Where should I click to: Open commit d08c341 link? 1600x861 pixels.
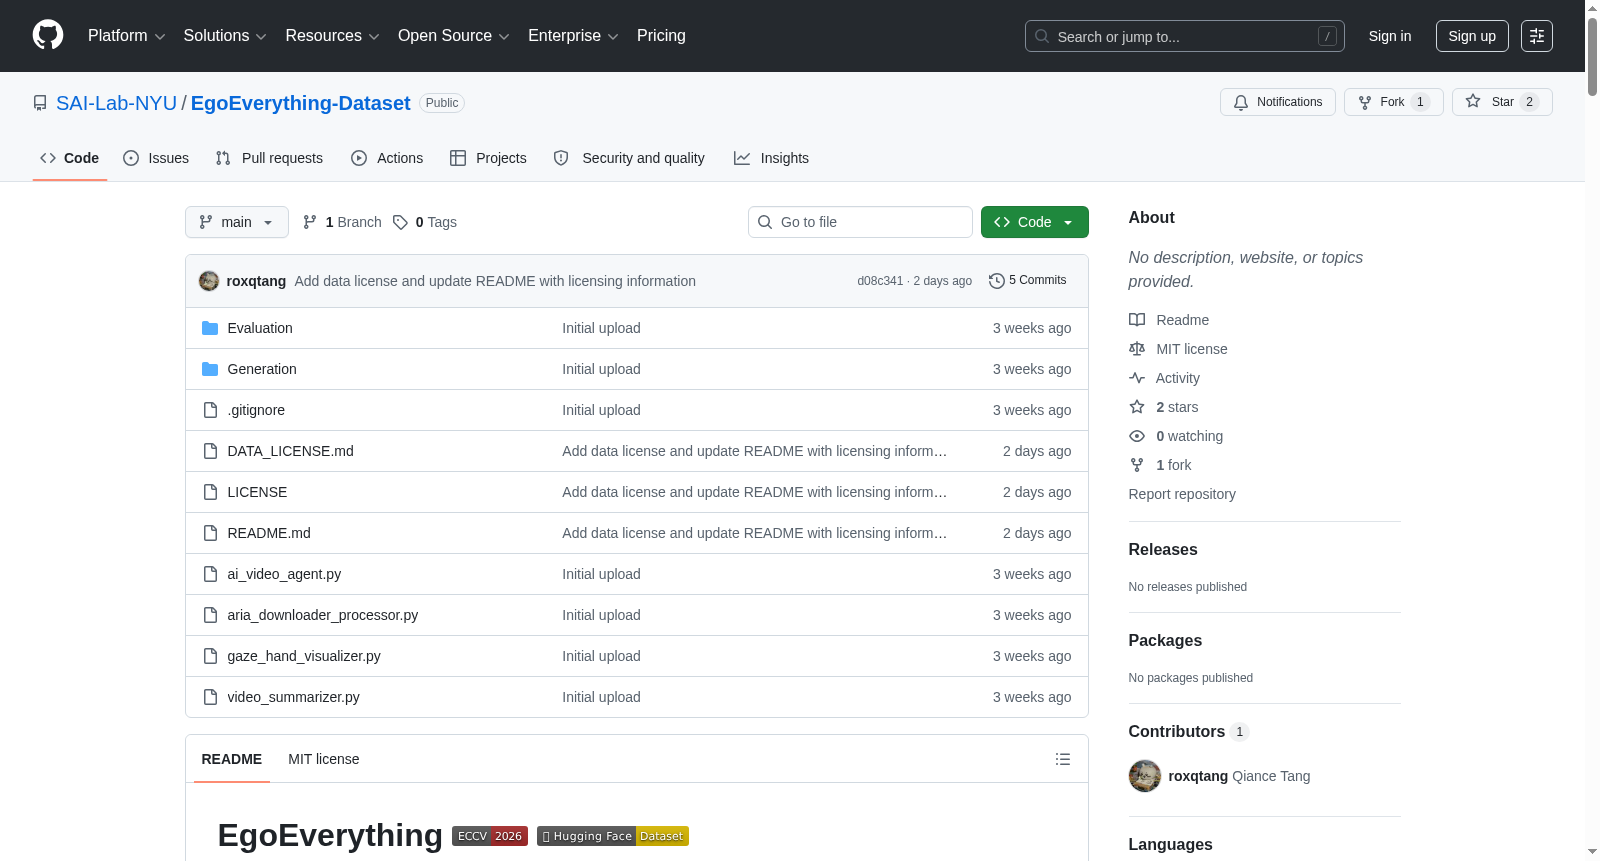tap(880, 281)
